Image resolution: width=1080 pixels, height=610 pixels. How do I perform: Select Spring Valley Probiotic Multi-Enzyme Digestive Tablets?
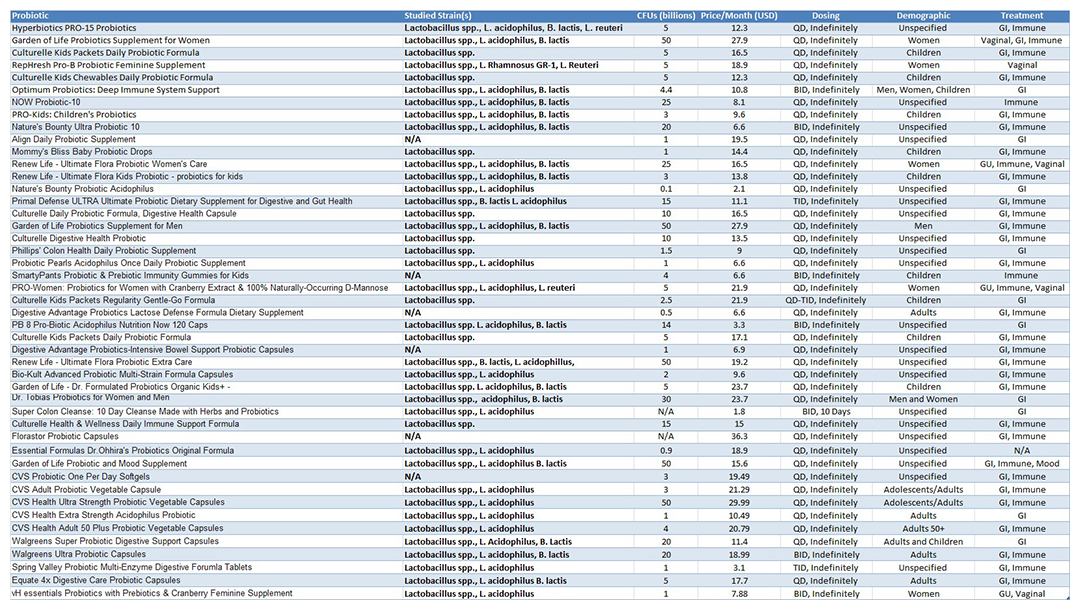click(132, 568)
